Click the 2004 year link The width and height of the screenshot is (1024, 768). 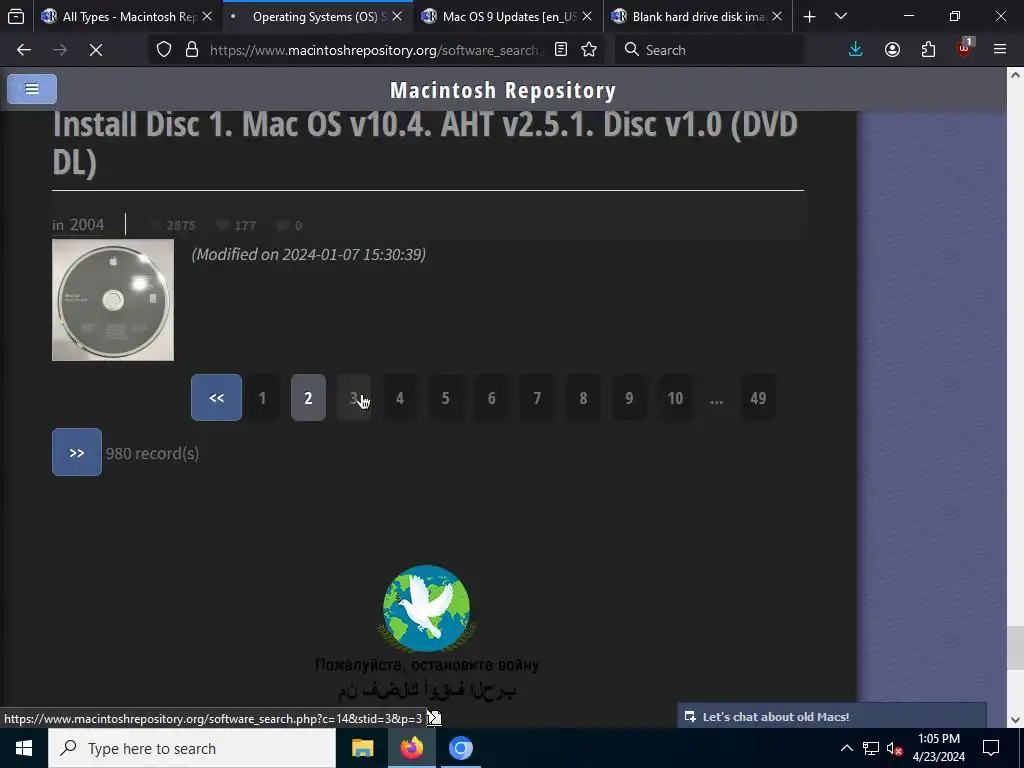click(x=87, y=225)
